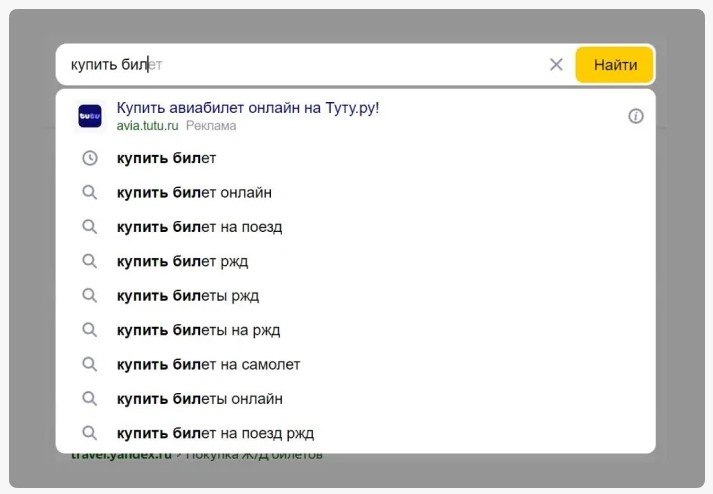The image size is (713, 494).
Task: Open the ad info icon next to Туту.ру
Action: pos(636,116)
